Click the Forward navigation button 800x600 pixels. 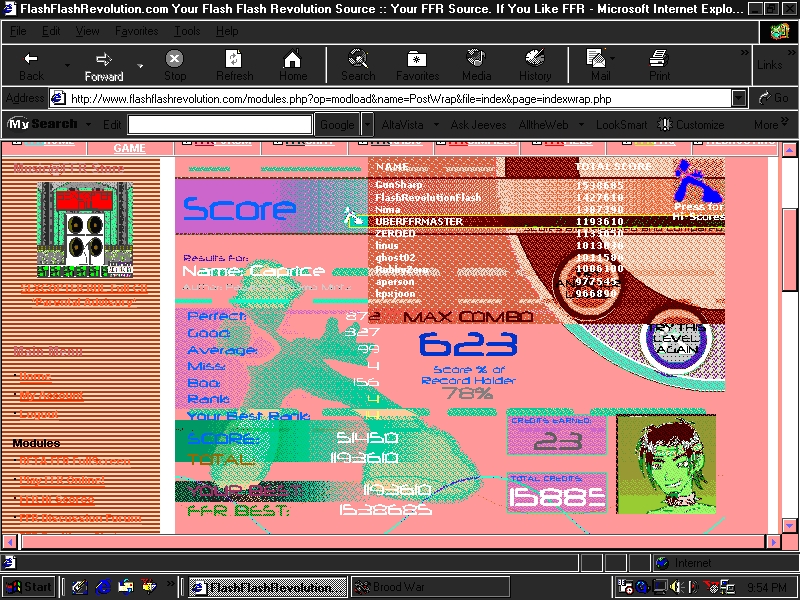click(x=104, y=66)
